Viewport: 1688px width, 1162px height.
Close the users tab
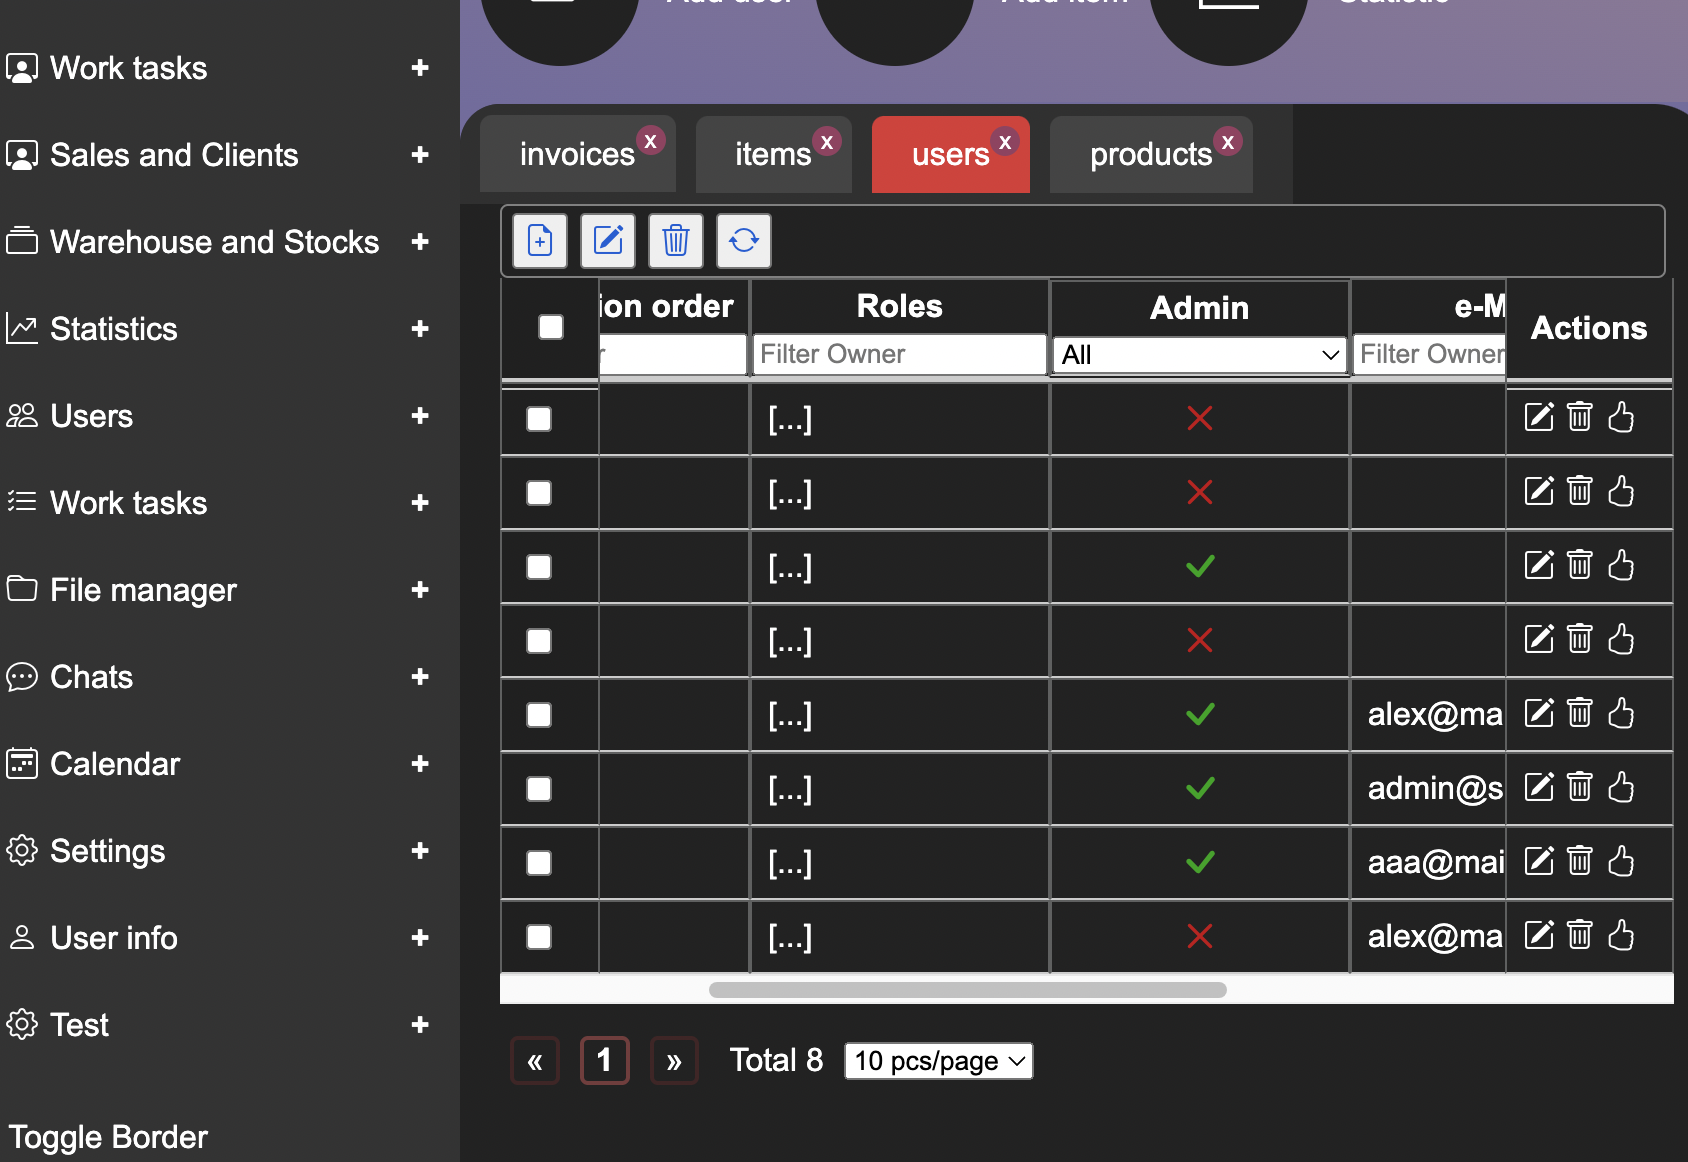1006,141
